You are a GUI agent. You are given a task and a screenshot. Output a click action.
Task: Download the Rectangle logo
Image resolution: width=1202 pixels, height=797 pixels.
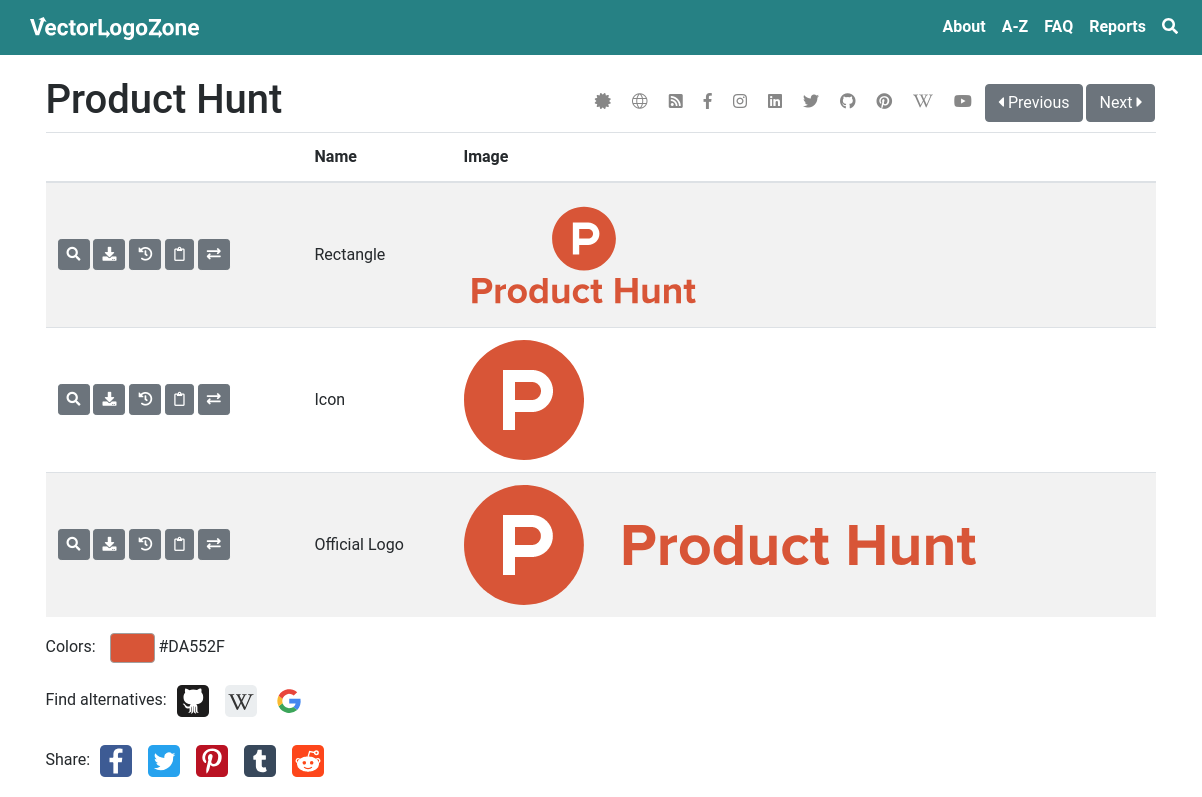[109, 255]
